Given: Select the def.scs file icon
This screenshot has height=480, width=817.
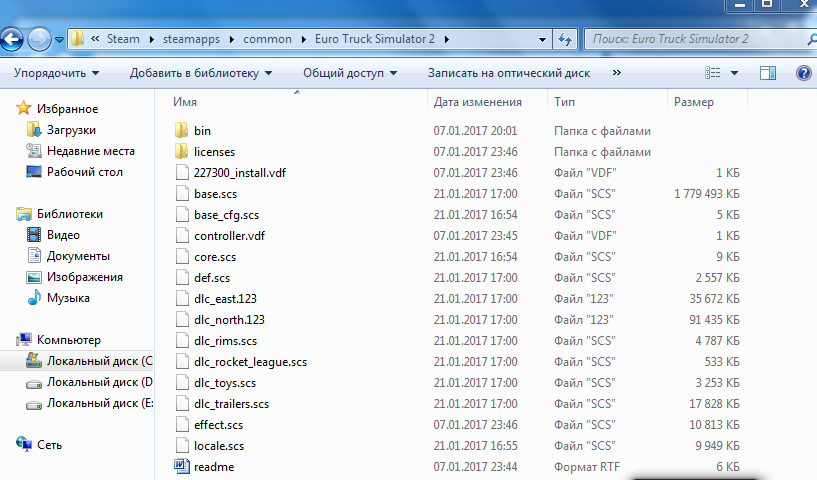Looking at the screenshot, I should [182, 277].
